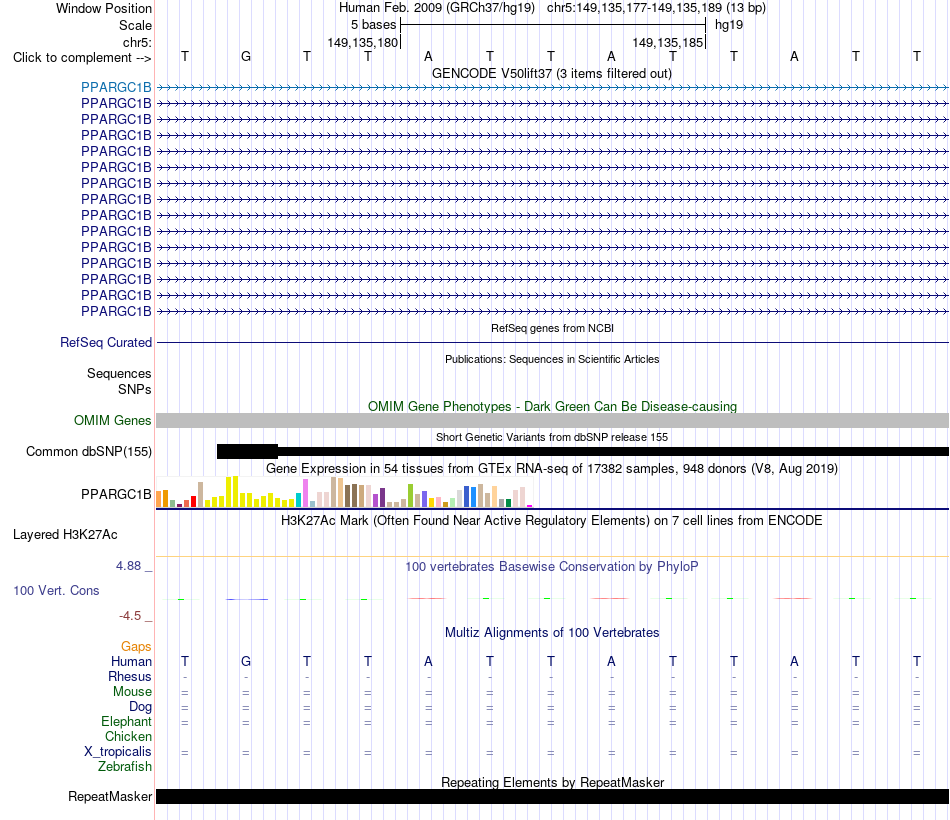Image resolution: width=950 pixels, height=820 pixels.
Task: Click the orange 'Gaps' row label
Action: tap(136, 647)
